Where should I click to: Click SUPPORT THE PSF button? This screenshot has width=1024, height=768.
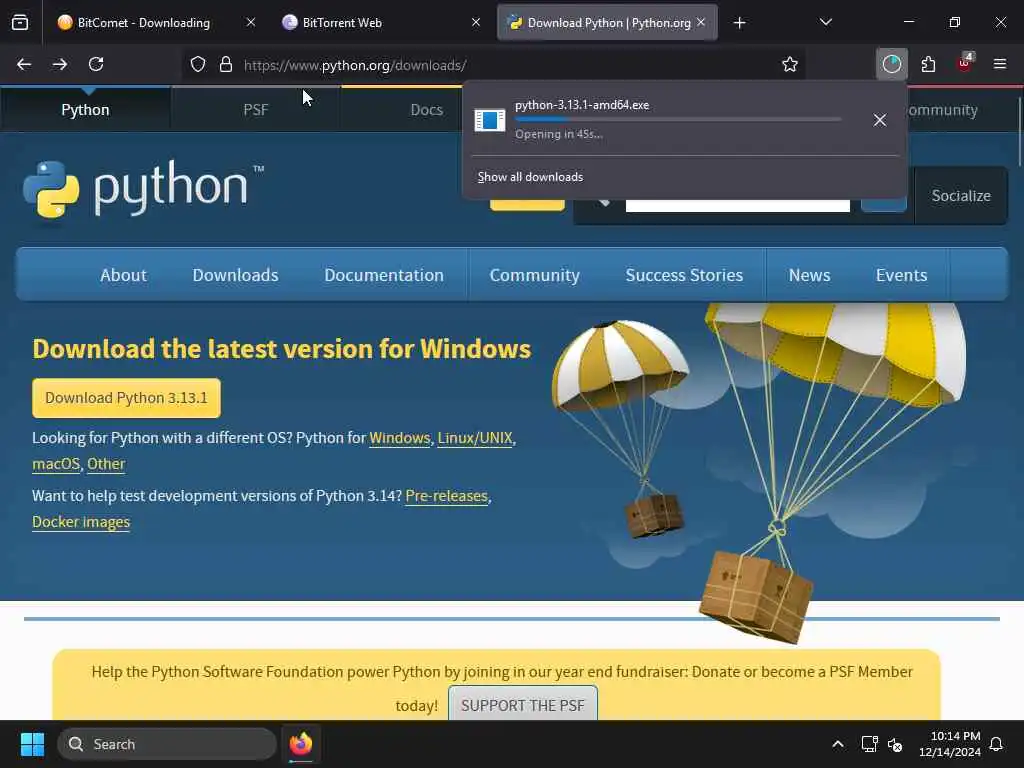(x=522, y=705)
